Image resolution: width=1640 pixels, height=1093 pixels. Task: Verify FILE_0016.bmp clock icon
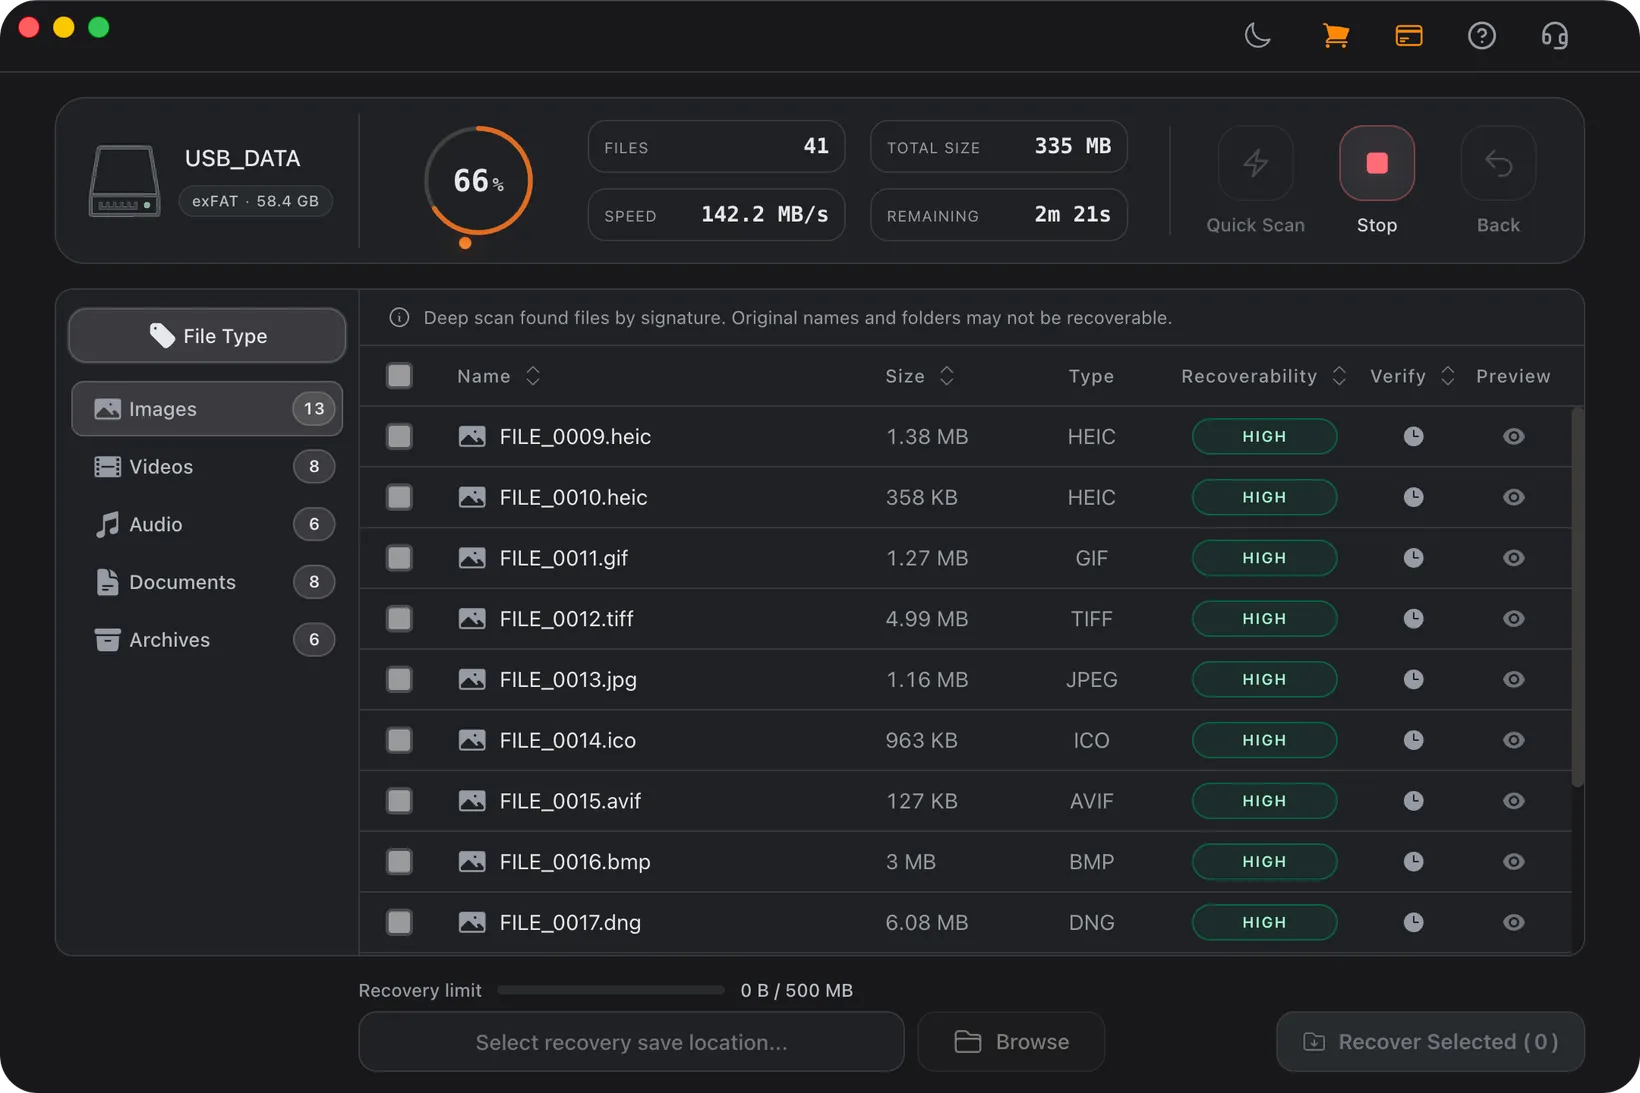tap(1413, 862)
